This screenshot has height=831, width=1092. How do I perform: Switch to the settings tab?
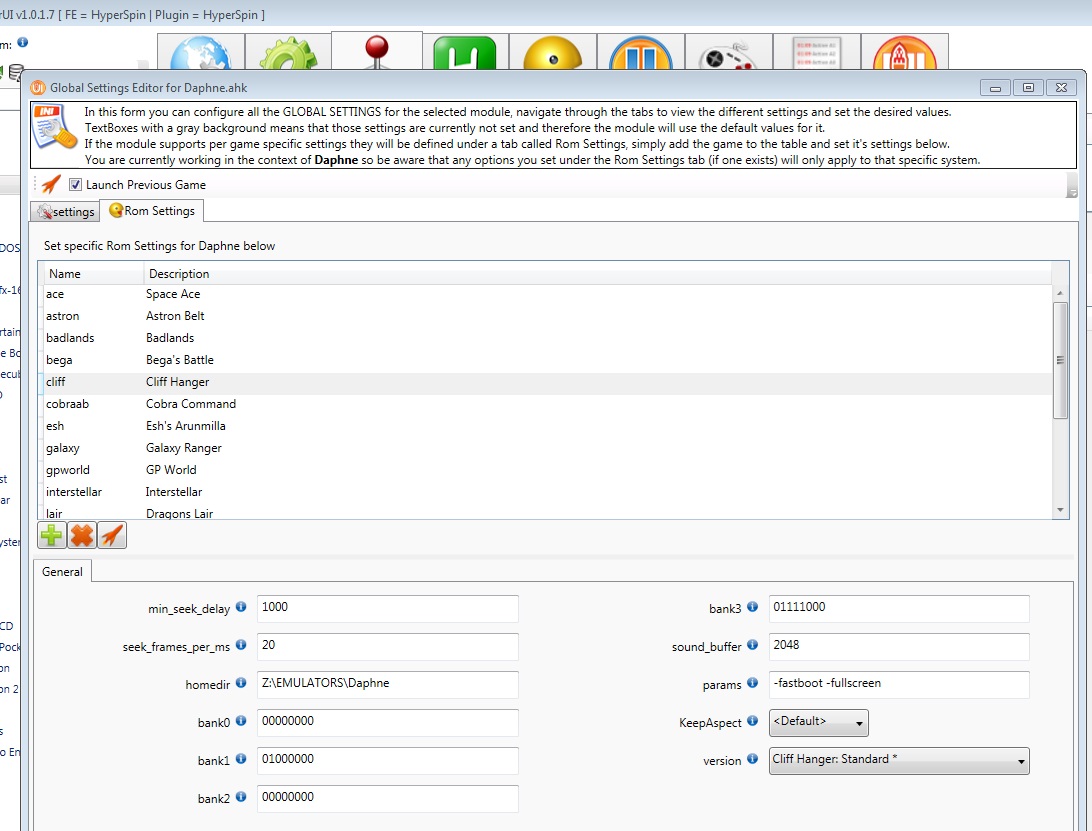pyautogui.click(x=66, y=212)
